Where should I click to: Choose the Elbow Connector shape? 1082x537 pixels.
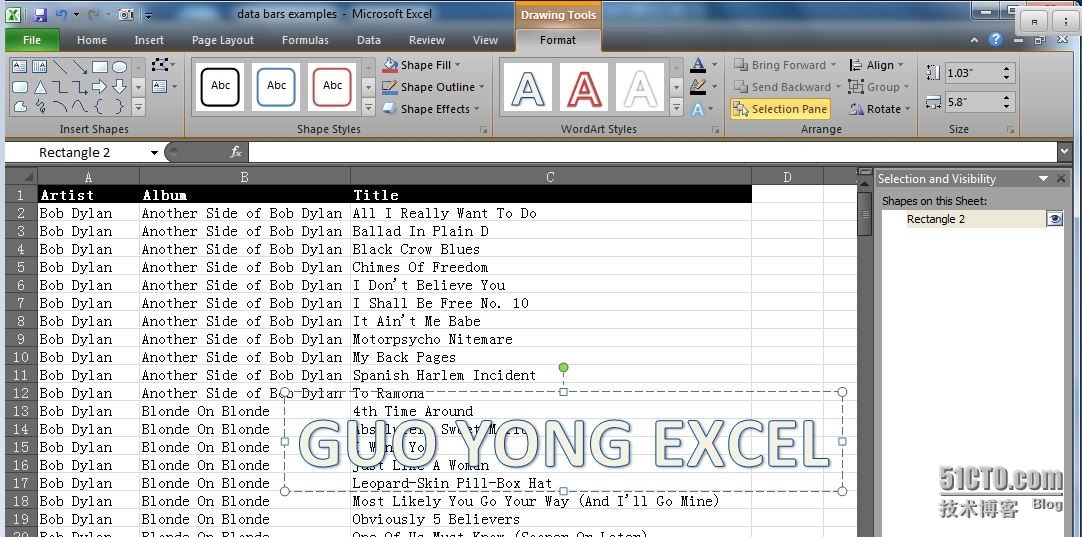pos(60,87)
